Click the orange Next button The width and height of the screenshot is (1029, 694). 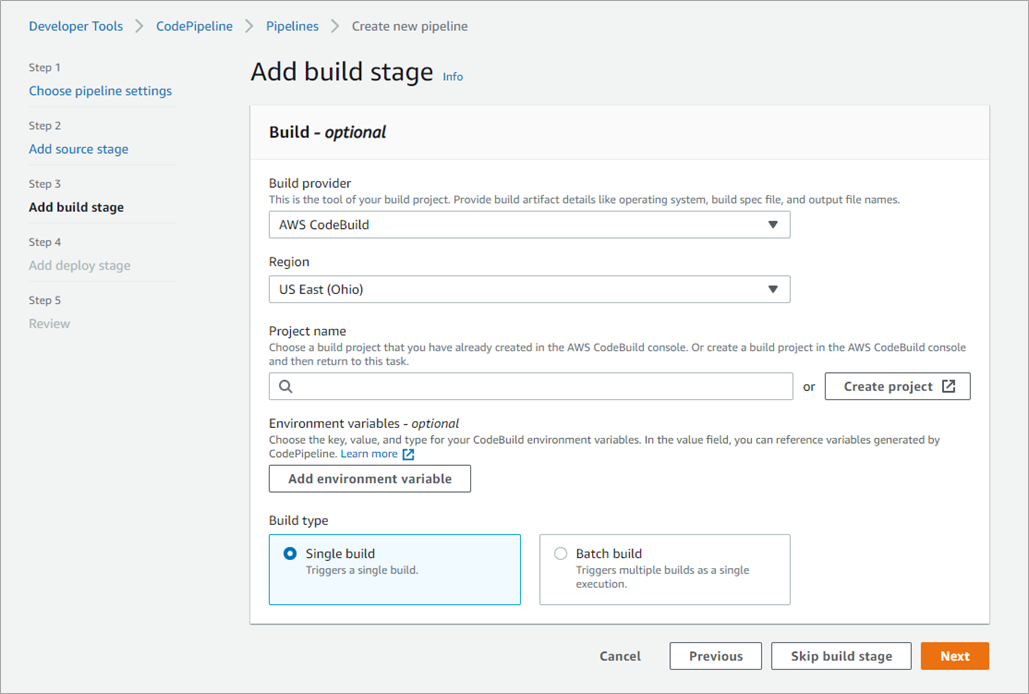(954, 656)
